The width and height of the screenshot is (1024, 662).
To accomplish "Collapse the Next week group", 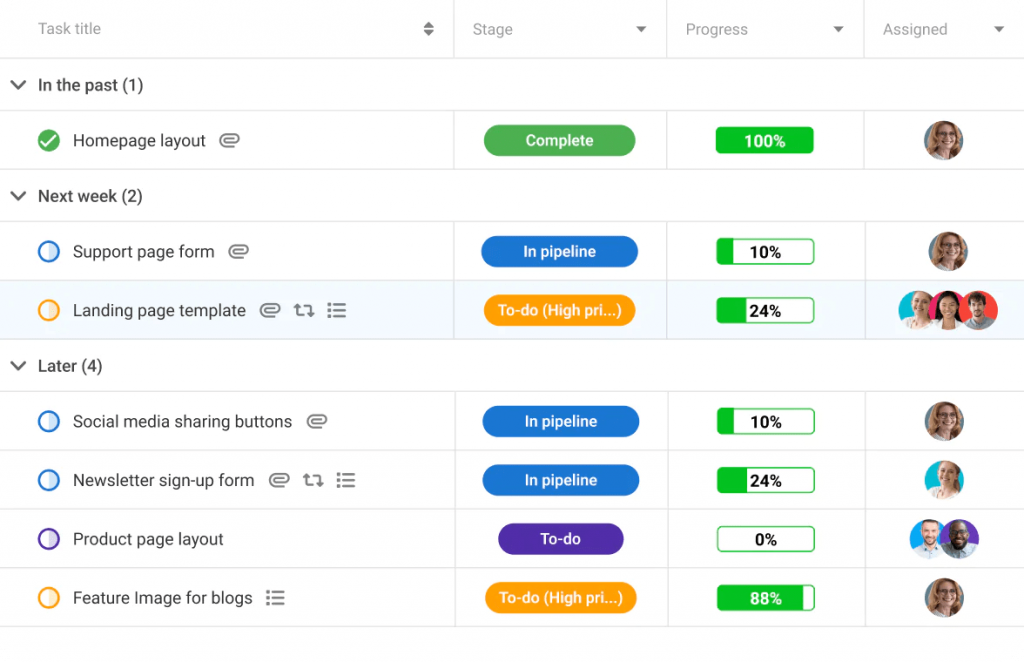I will pos(18,196).
